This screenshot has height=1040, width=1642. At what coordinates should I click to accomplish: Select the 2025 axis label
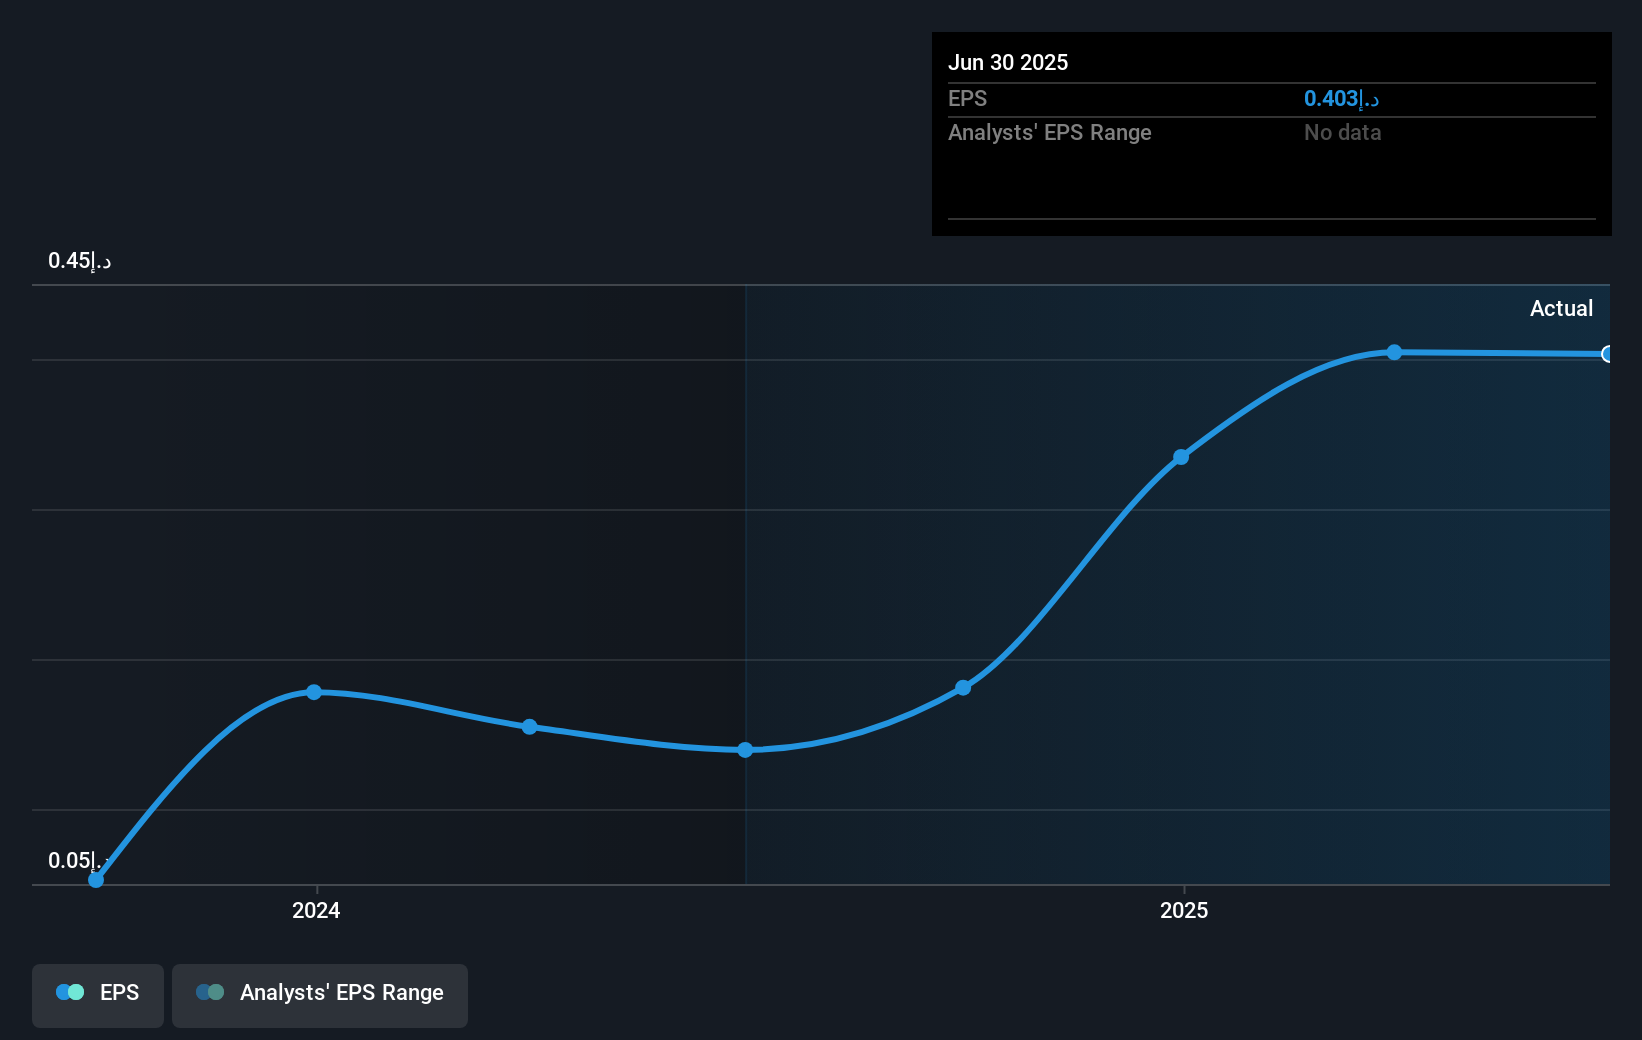click(x=1184, y=911)
